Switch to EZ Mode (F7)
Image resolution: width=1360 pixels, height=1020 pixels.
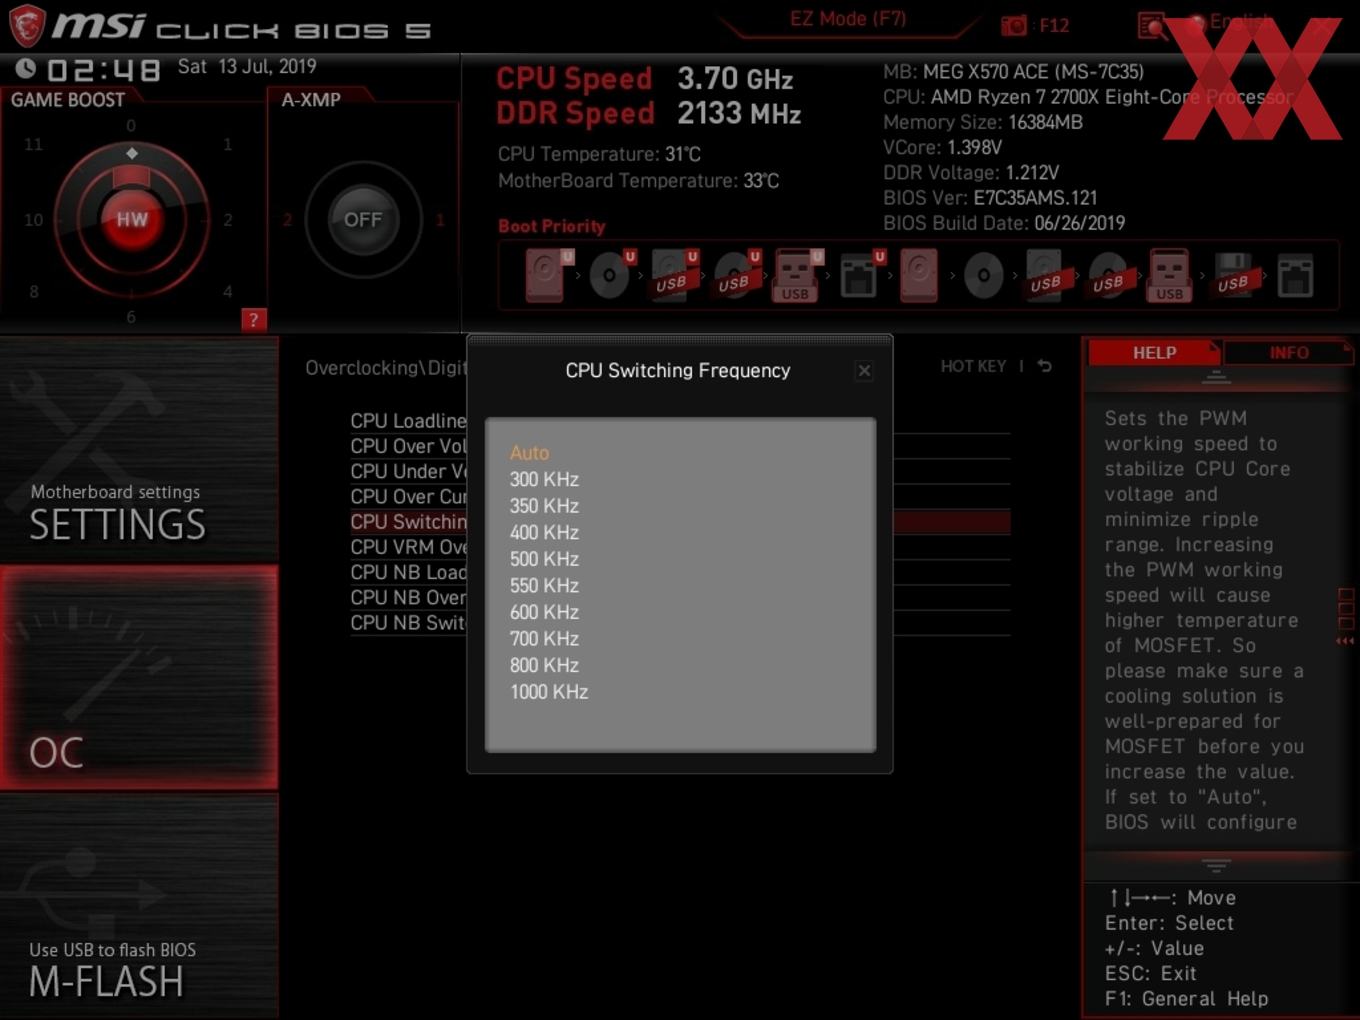(x=848, y=19)
